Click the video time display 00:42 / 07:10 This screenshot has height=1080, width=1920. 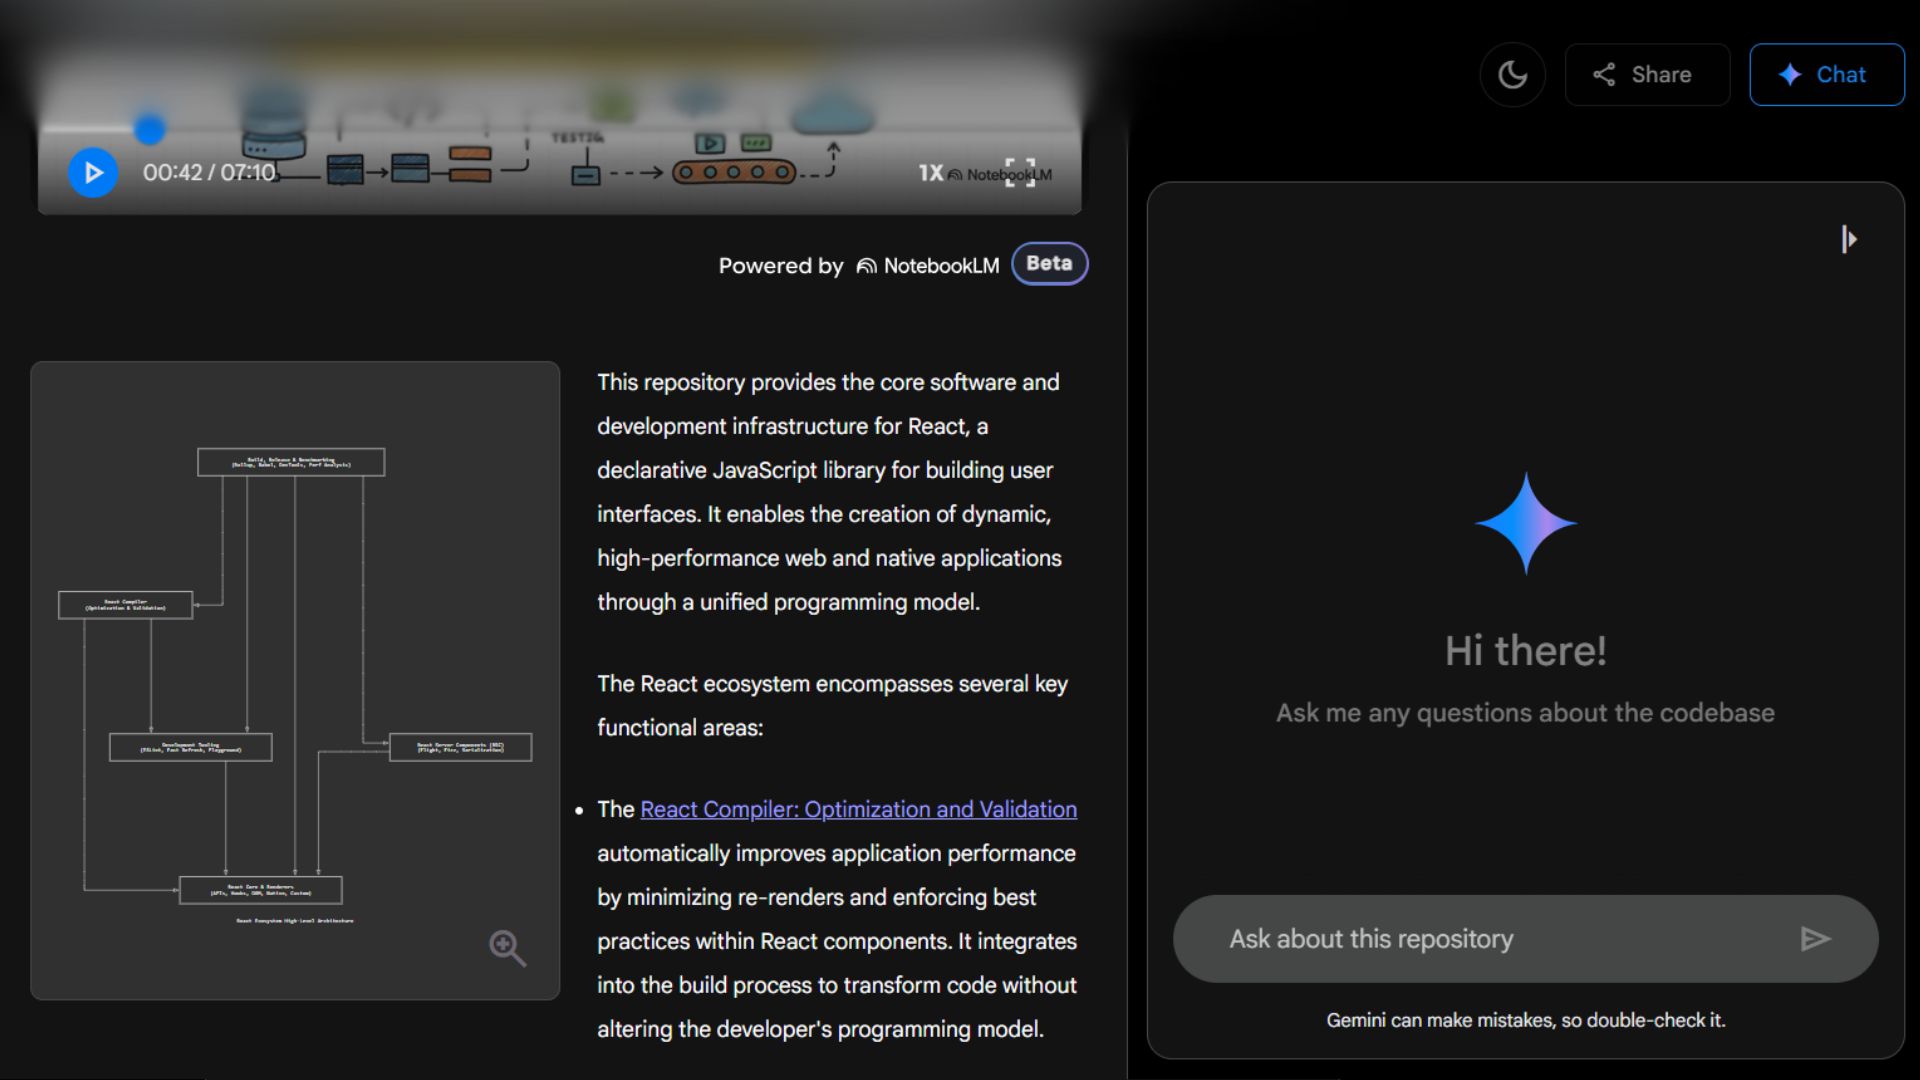208,173
